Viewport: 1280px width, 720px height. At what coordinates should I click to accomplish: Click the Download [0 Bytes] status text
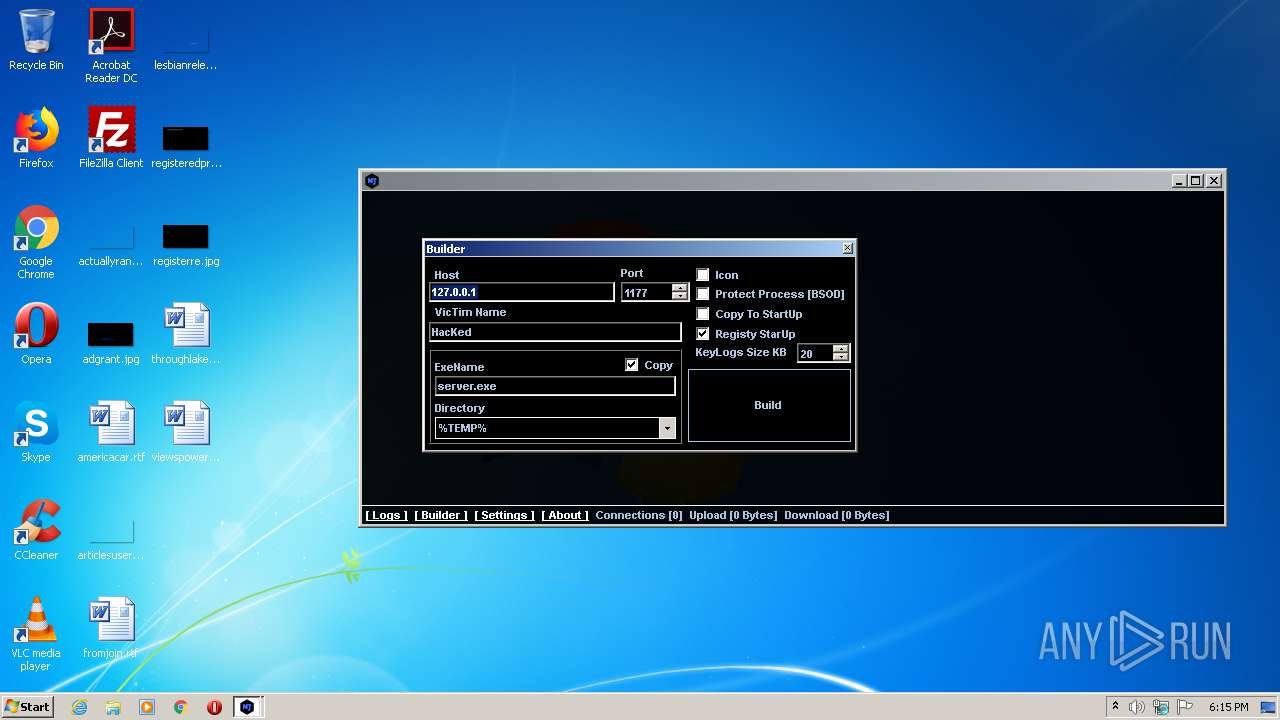[837, 515]
